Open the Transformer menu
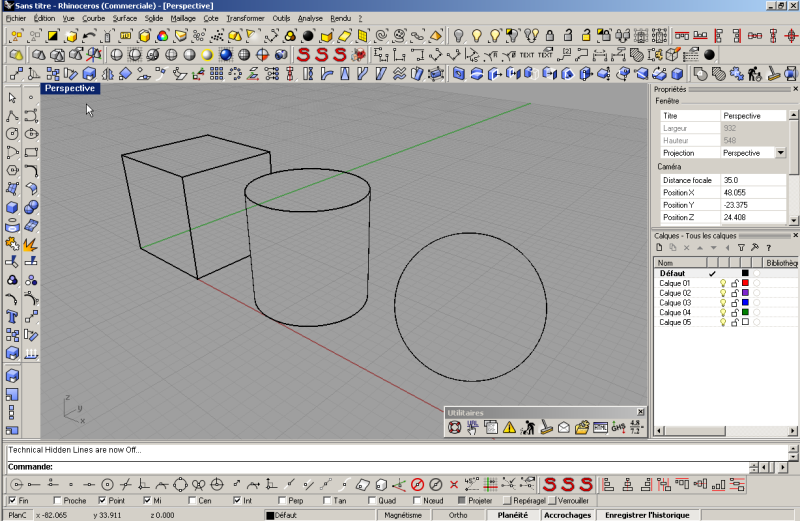The height and width of the screenshot is (521, 800). point(245,18)
